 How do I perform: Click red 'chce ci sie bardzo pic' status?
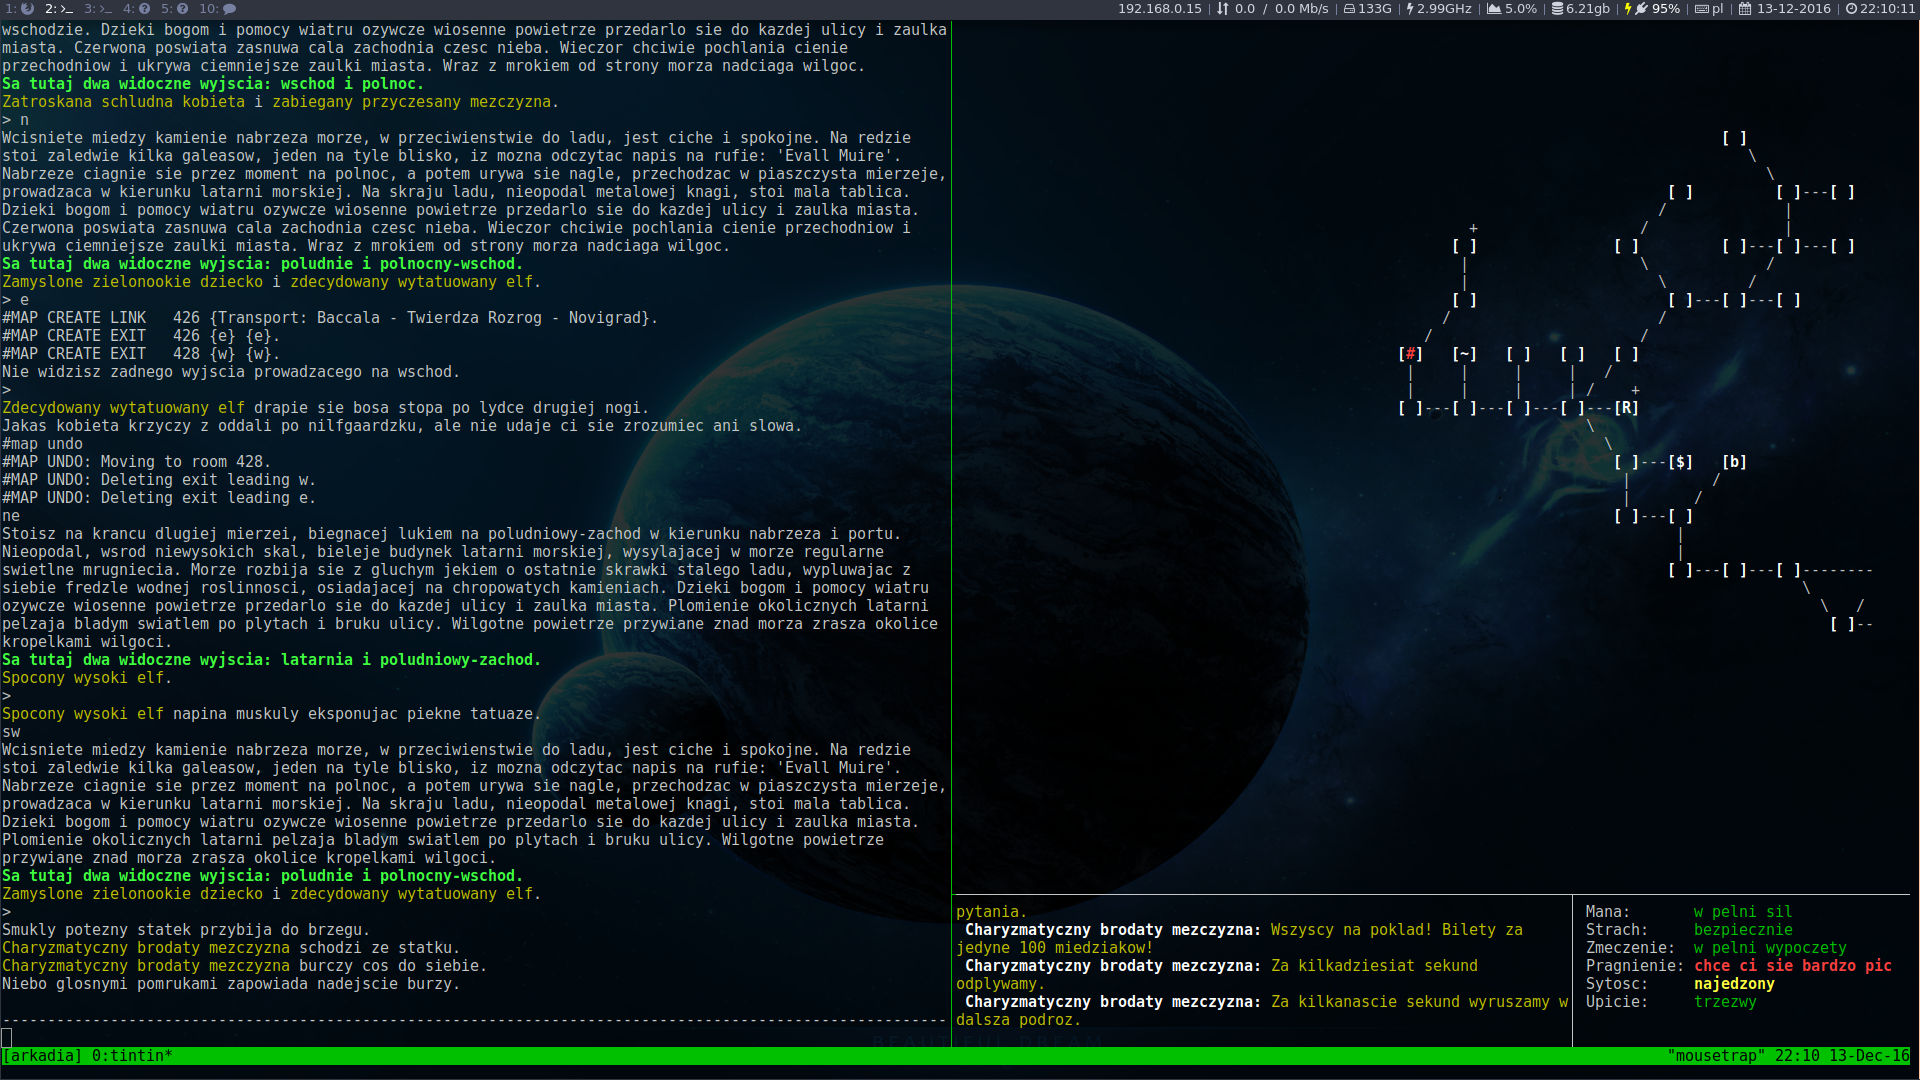click(1793, 966)
